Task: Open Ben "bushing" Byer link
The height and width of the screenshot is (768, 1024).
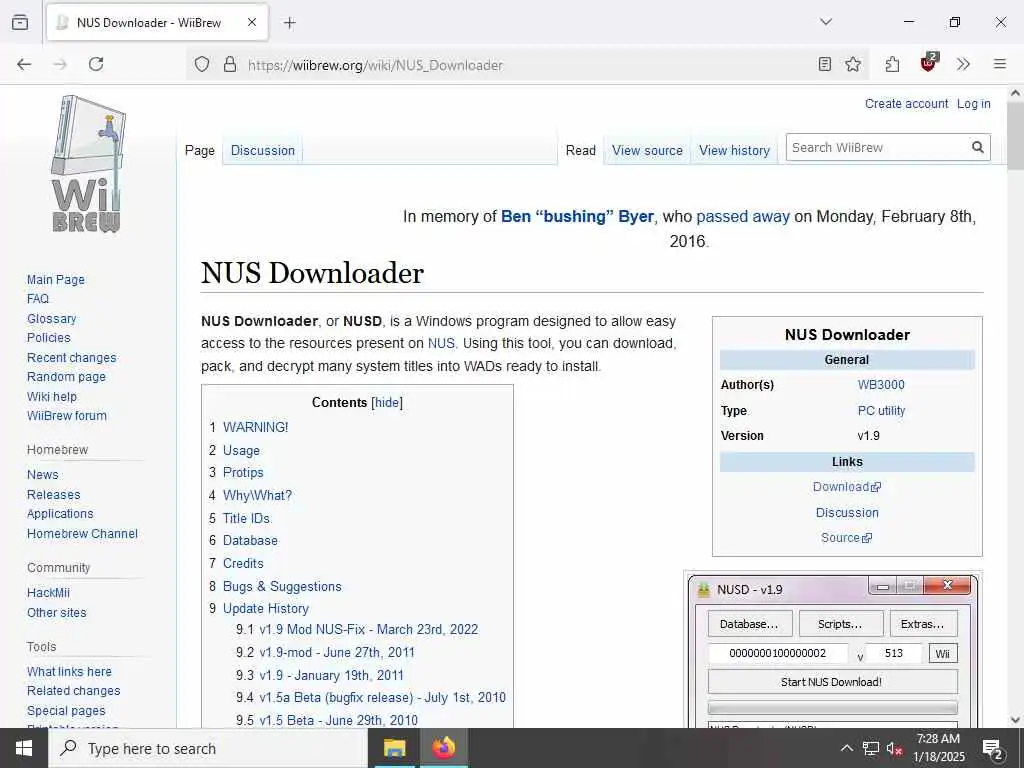Action: [x=577, y=216]
